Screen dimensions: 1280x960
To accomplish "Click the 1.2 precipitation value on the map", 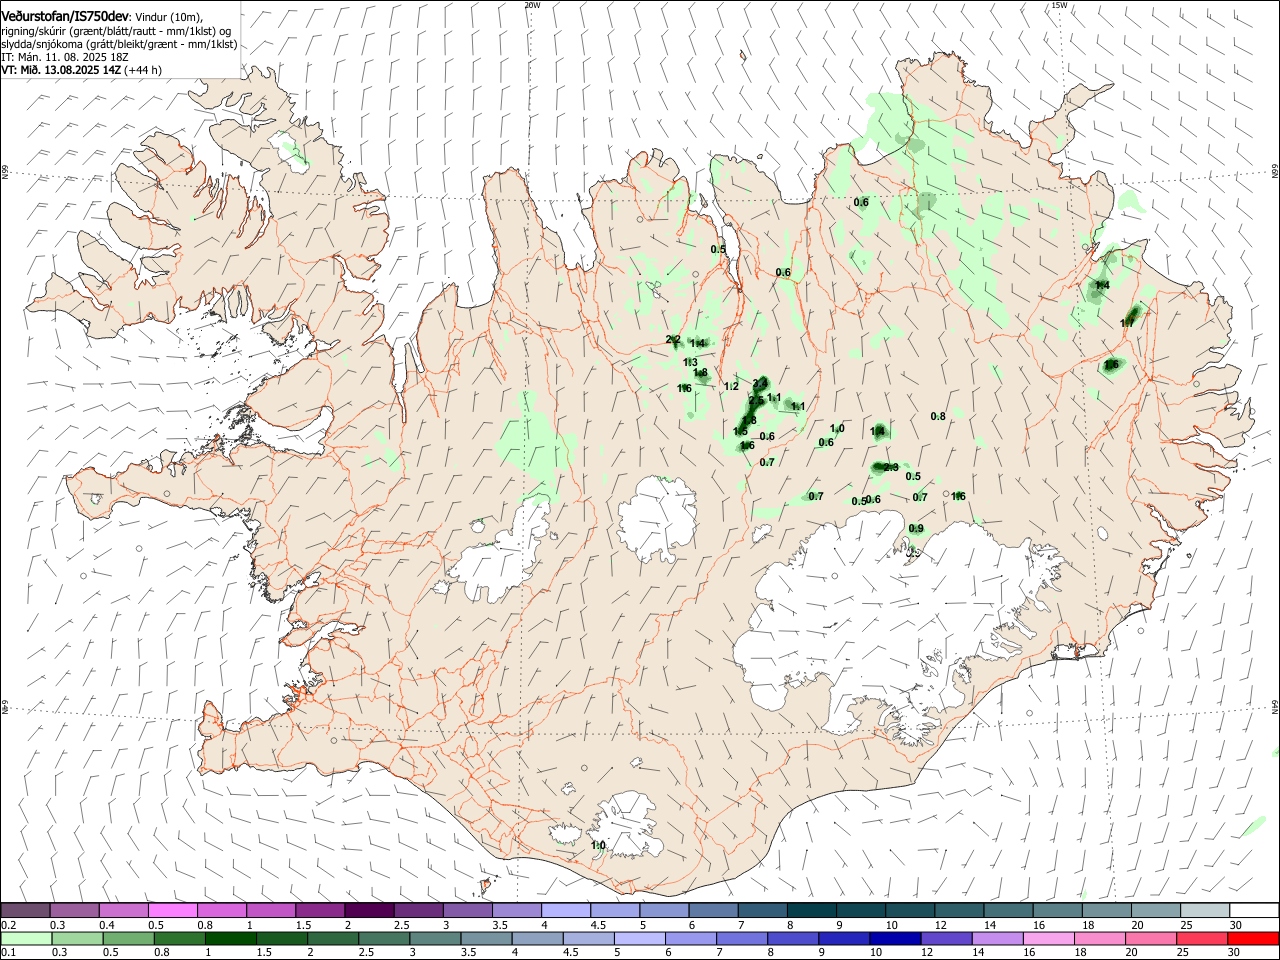I will (x=731, y=386).
